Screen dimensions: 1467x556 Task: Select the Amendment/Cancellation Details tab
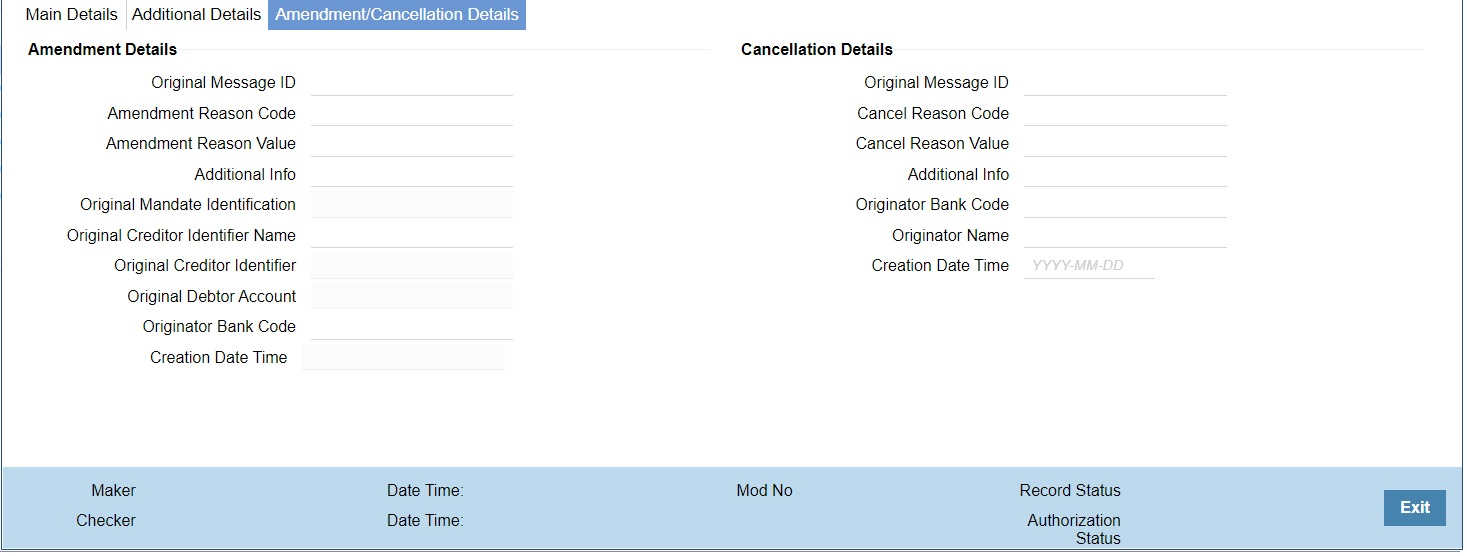point(397,15)
